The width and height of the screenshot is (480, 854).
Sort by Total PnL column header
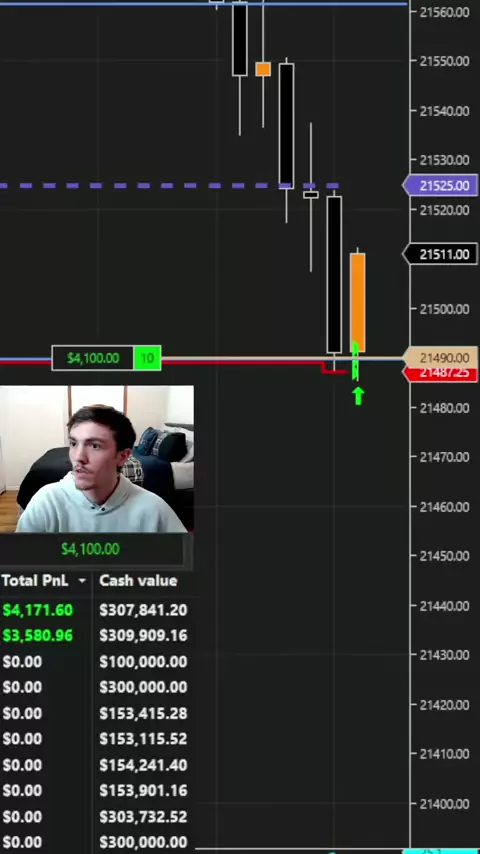tap(35, 581)
